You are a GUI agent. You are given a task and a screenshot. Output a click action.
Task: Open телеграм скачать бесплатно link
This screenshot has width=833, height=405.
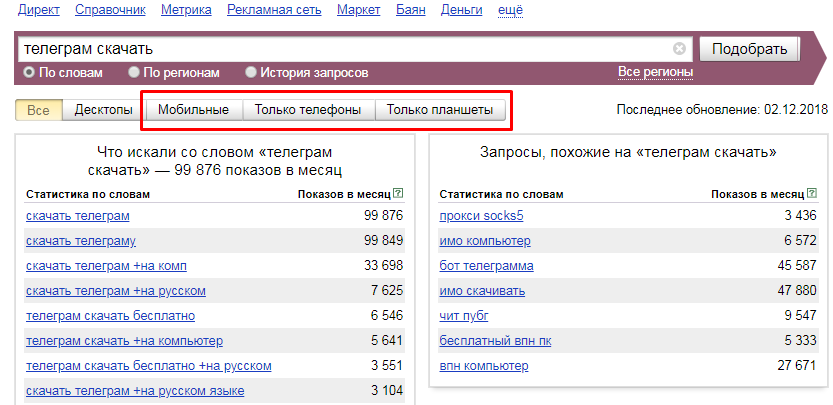[110, 316]
